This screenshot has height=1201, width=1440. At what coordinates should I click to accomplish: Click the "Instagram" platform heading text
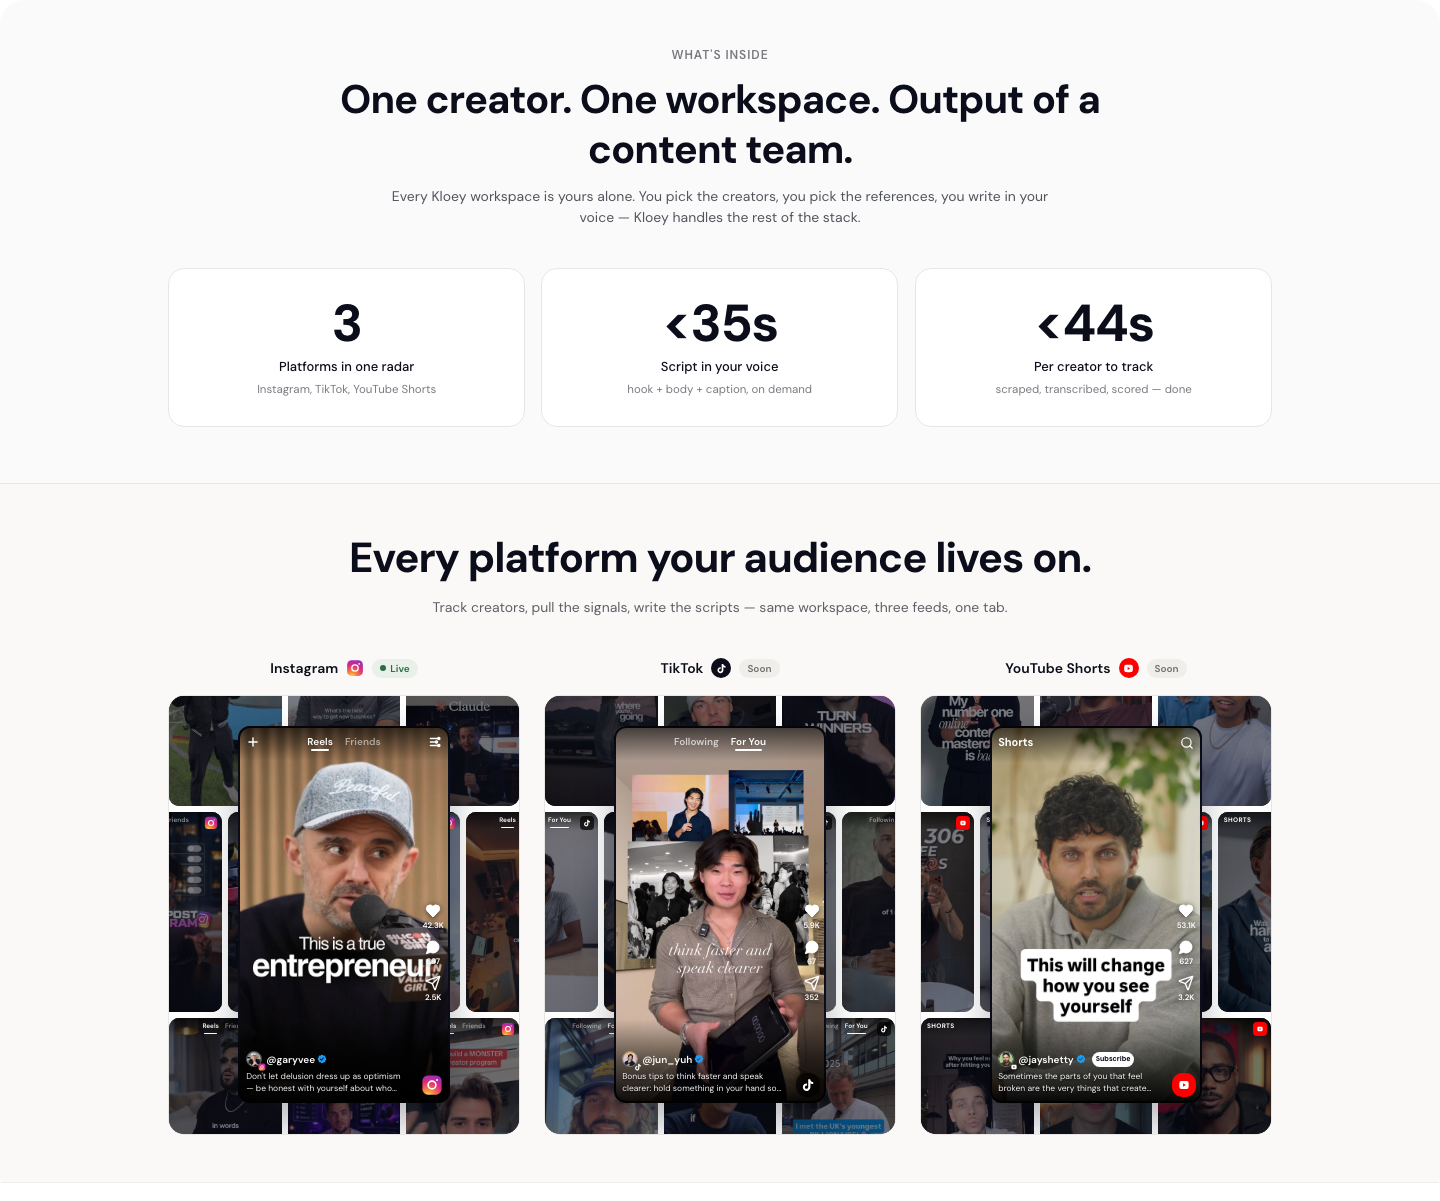[304, 668]
